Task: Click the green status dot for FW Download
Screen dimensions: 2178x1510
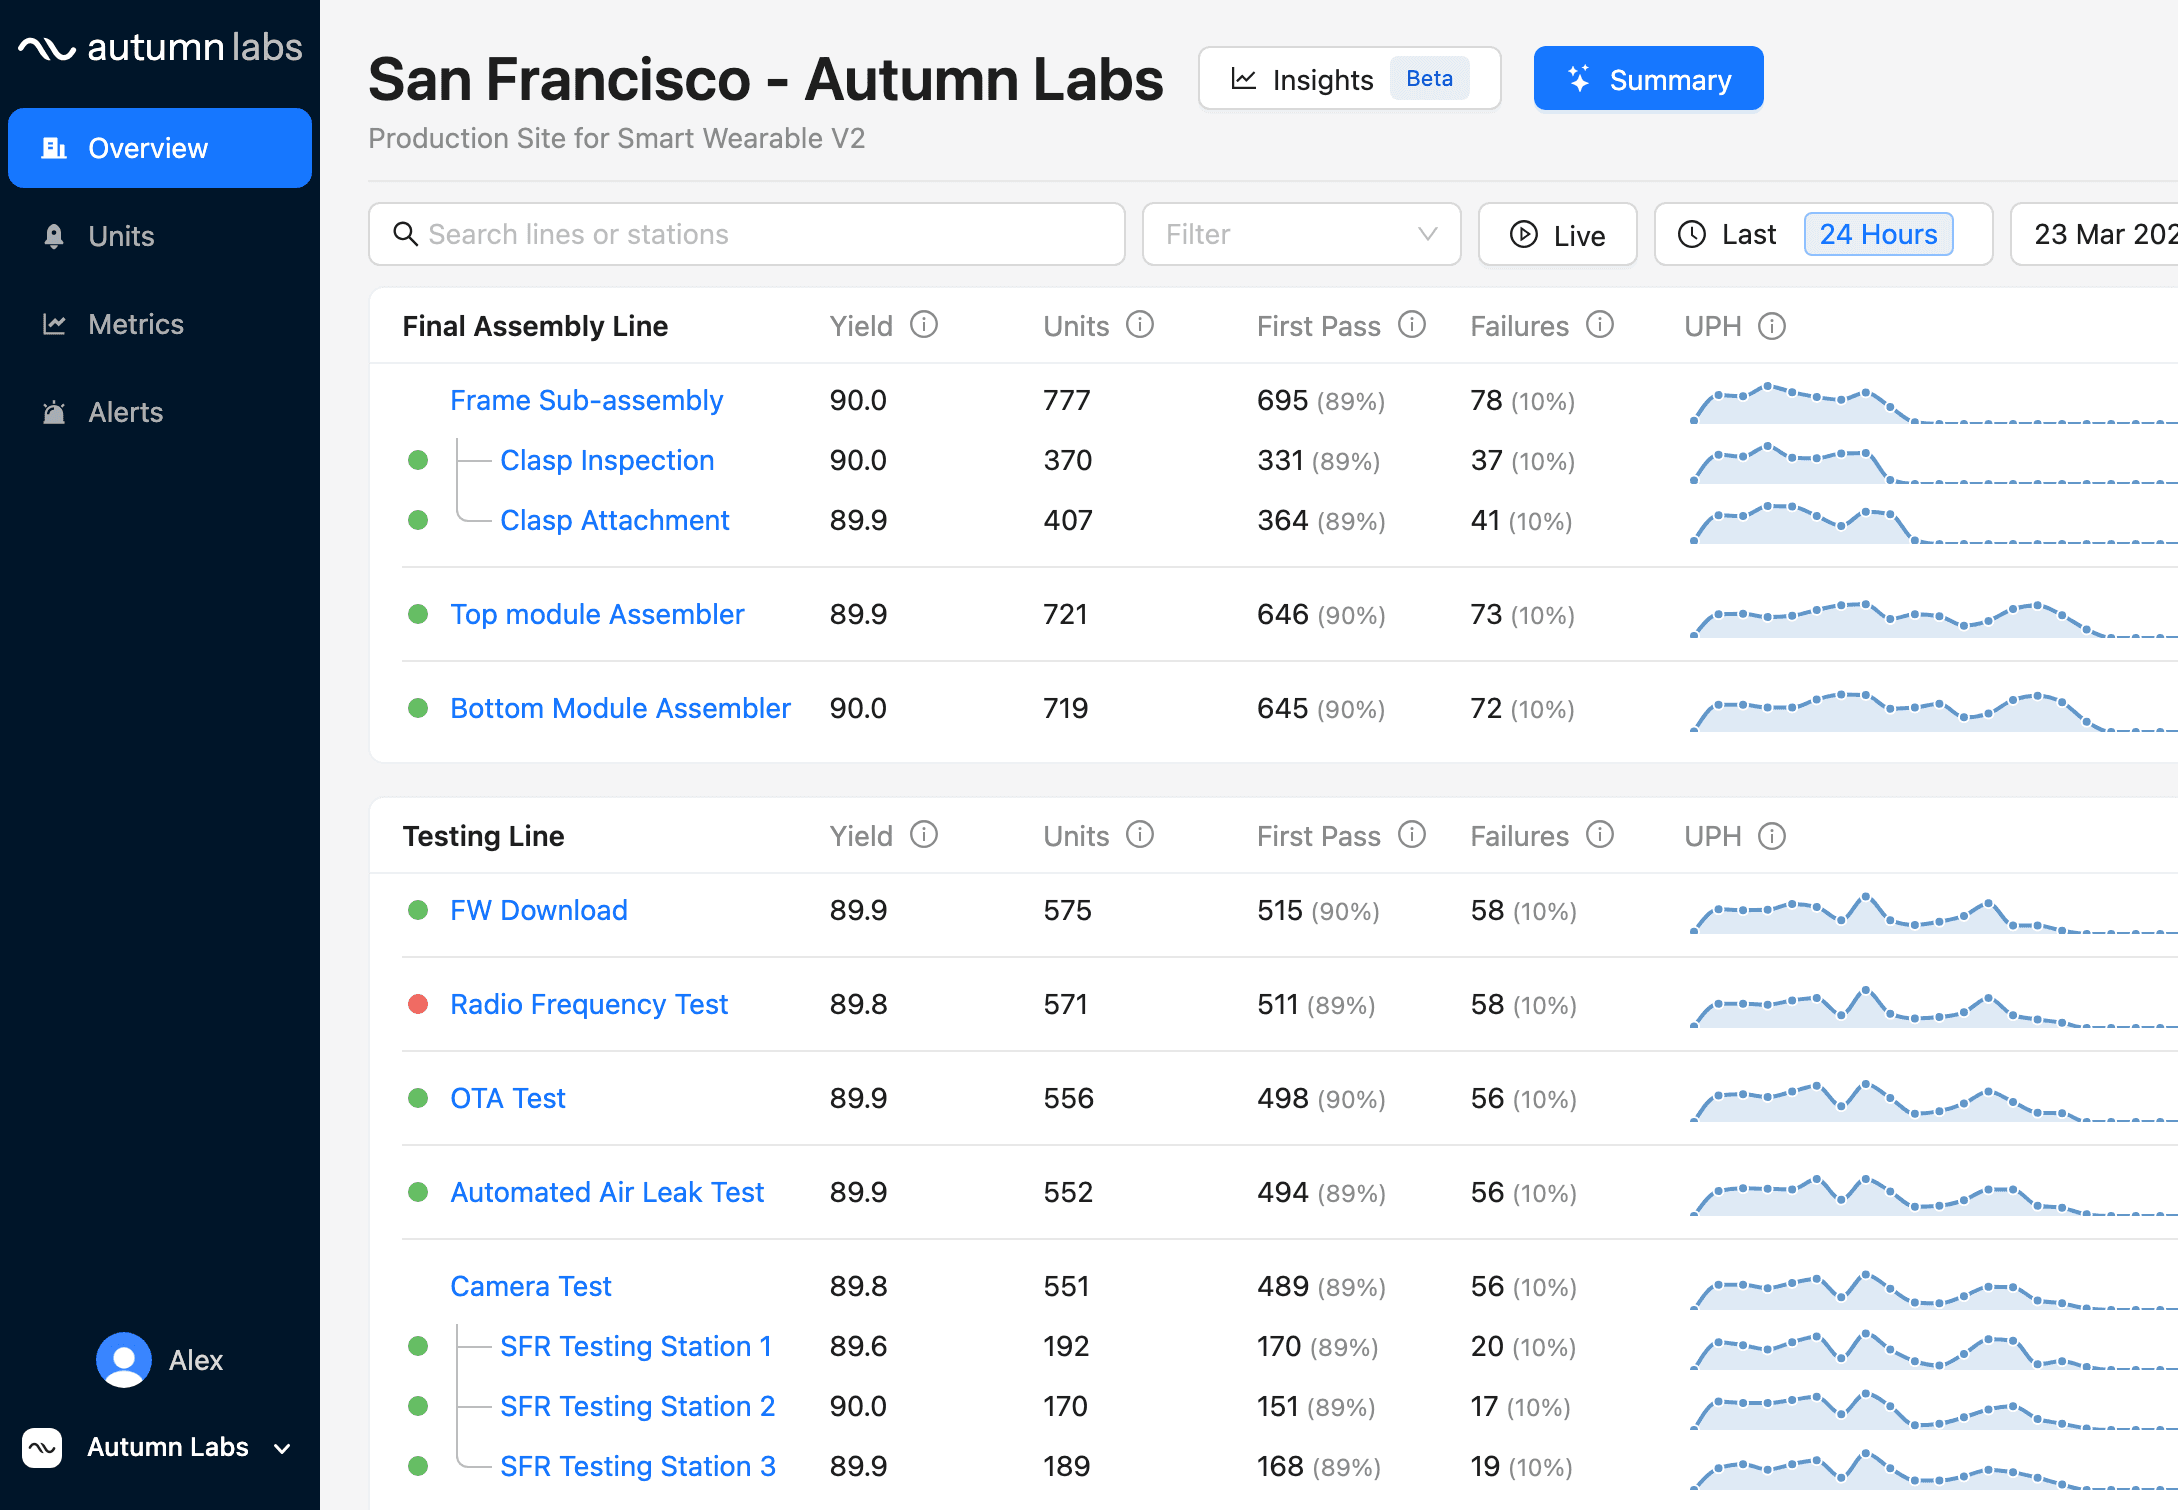Action: coord(418,910)
